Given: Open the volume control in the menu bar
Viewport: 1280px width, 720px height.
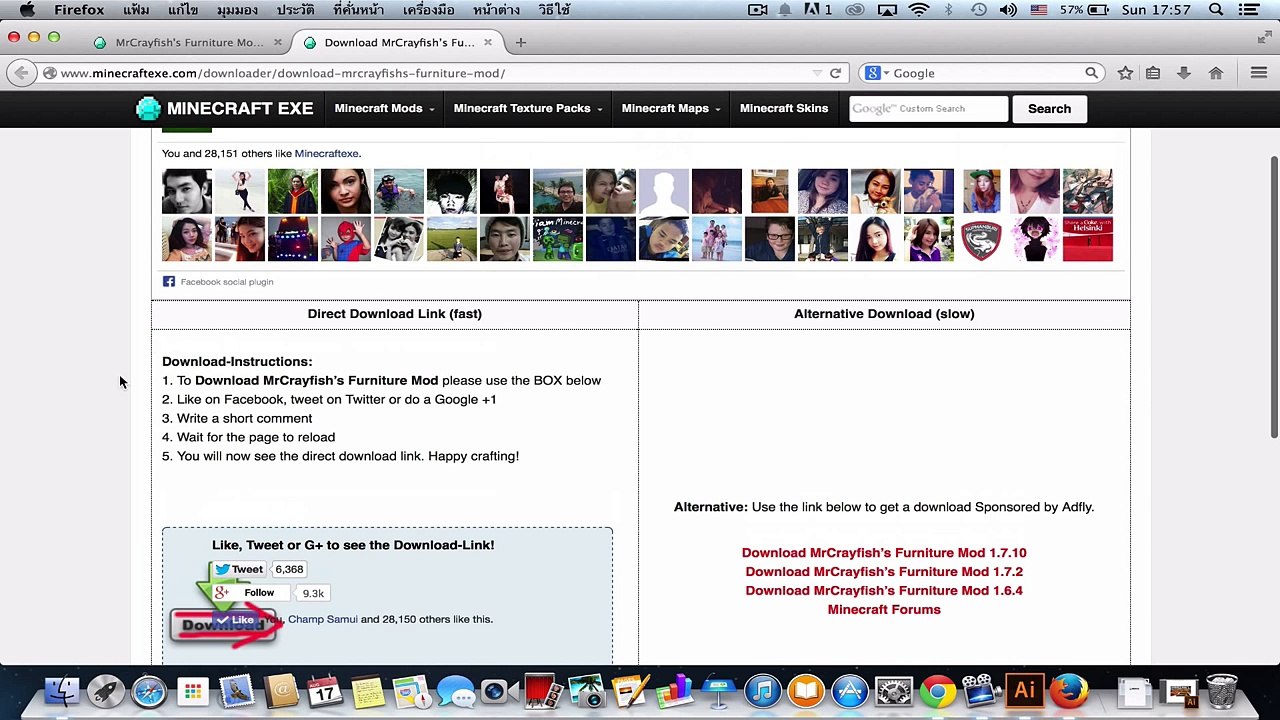Looking at the screenshot, I should (1008, 10).
